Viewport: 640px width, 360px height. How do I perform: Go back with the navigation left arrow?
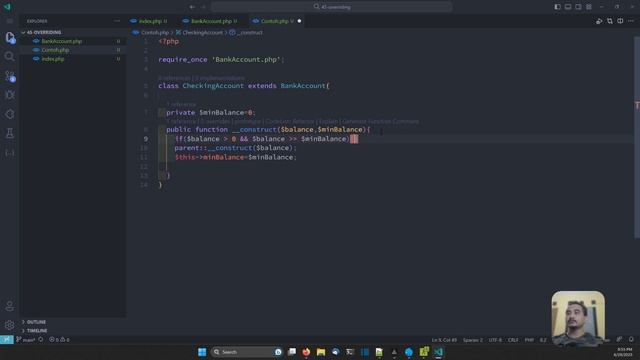pyautogui.click(x=192, y=7)
